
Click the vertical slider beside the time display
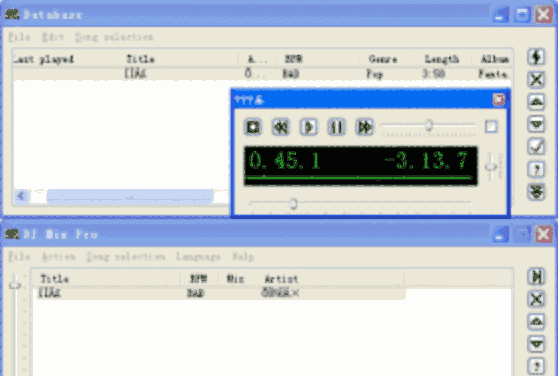tap(491, 166)
